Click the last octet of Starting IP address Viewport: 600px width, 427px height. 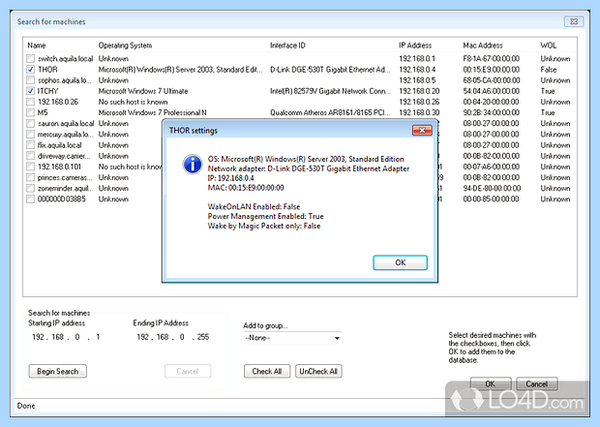pos(98,337)
